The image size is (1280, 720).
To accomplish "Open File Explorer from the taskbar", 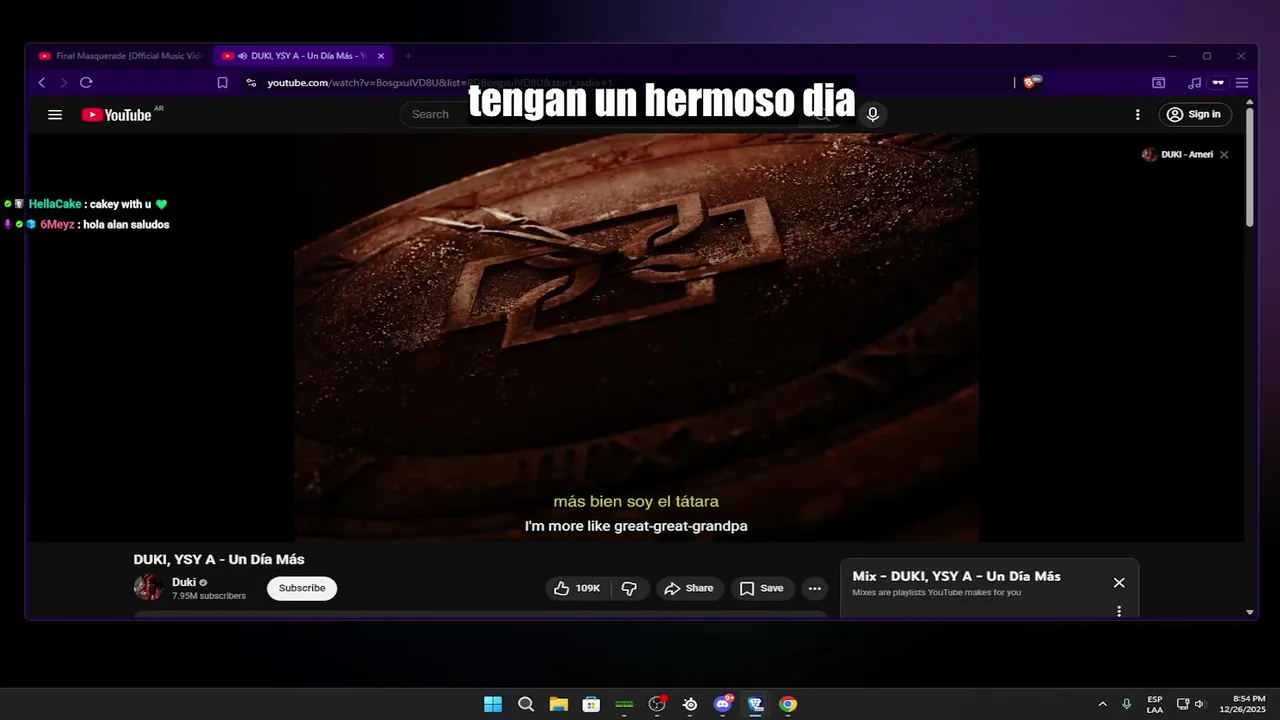I will point(558,704).
